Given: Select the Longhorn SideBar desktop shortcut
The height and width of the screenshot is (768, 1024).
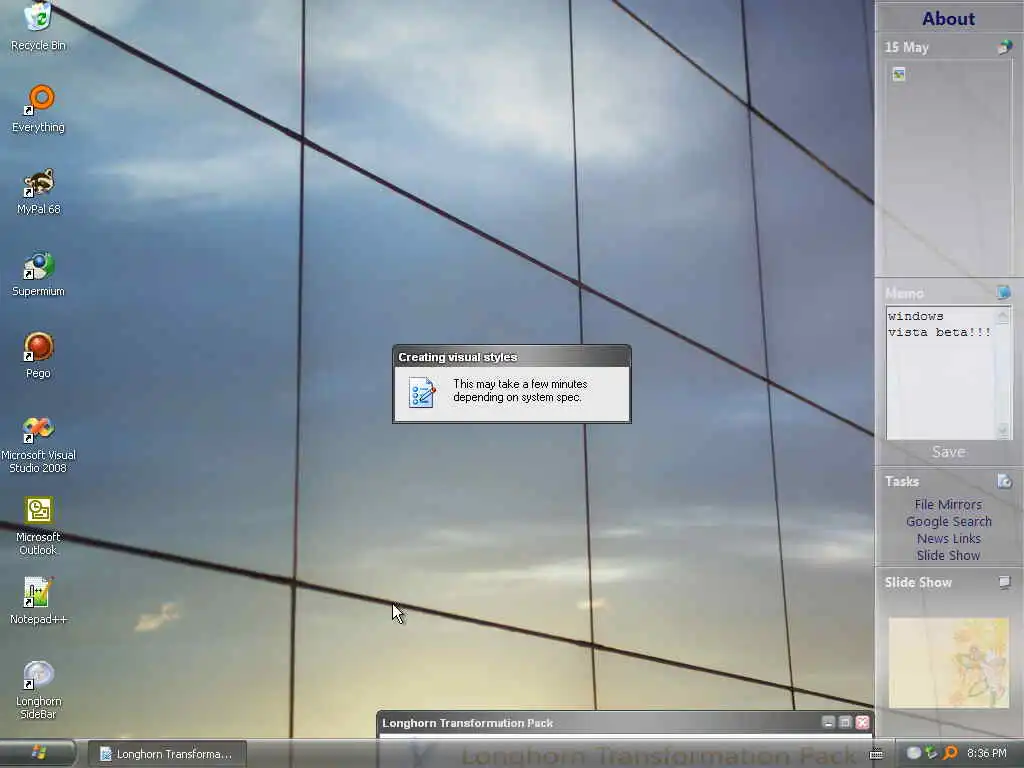Looking at the screenshot, I should point(39,690).
